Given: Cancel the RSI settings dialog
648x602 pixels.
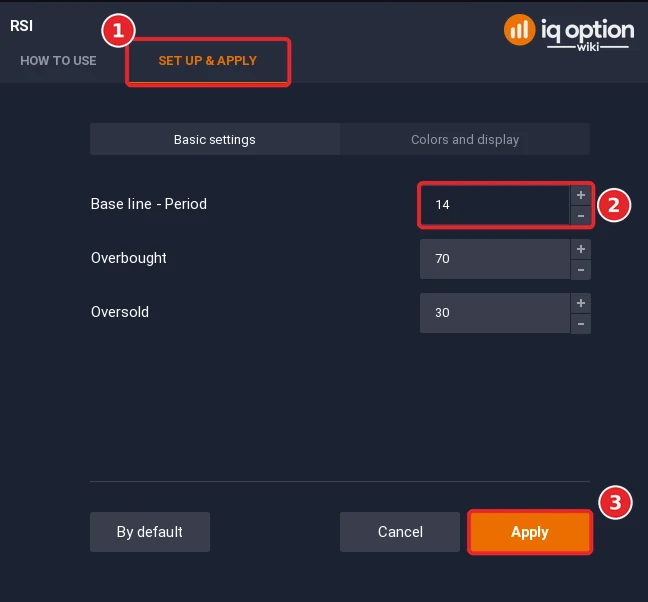Looking at the screenshot, I should [x=400, y=532].
